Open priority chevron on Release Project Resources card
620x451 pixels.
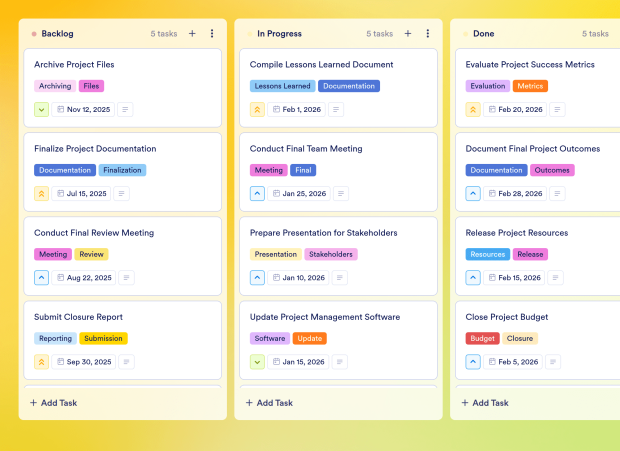473,278
